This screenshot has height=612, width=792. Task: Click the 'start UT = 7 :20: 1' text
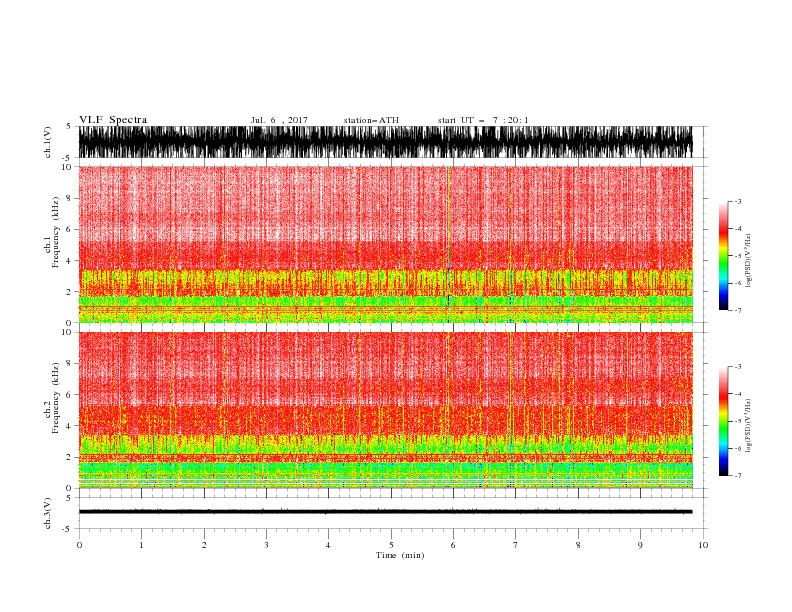[483, 120]
